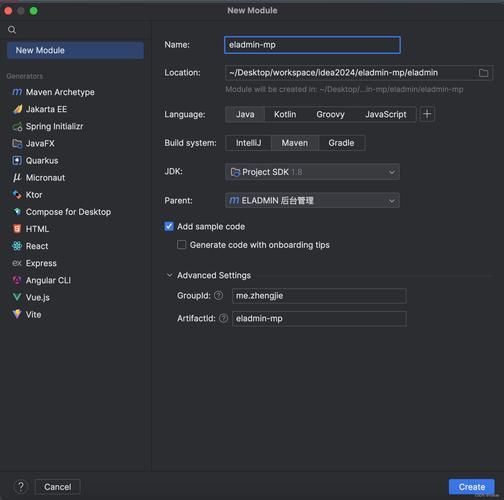Image resolution: width=504 pixels, height=500 pixels.
Task: Click the Angular CLI icon
Action: pos(17,280)
